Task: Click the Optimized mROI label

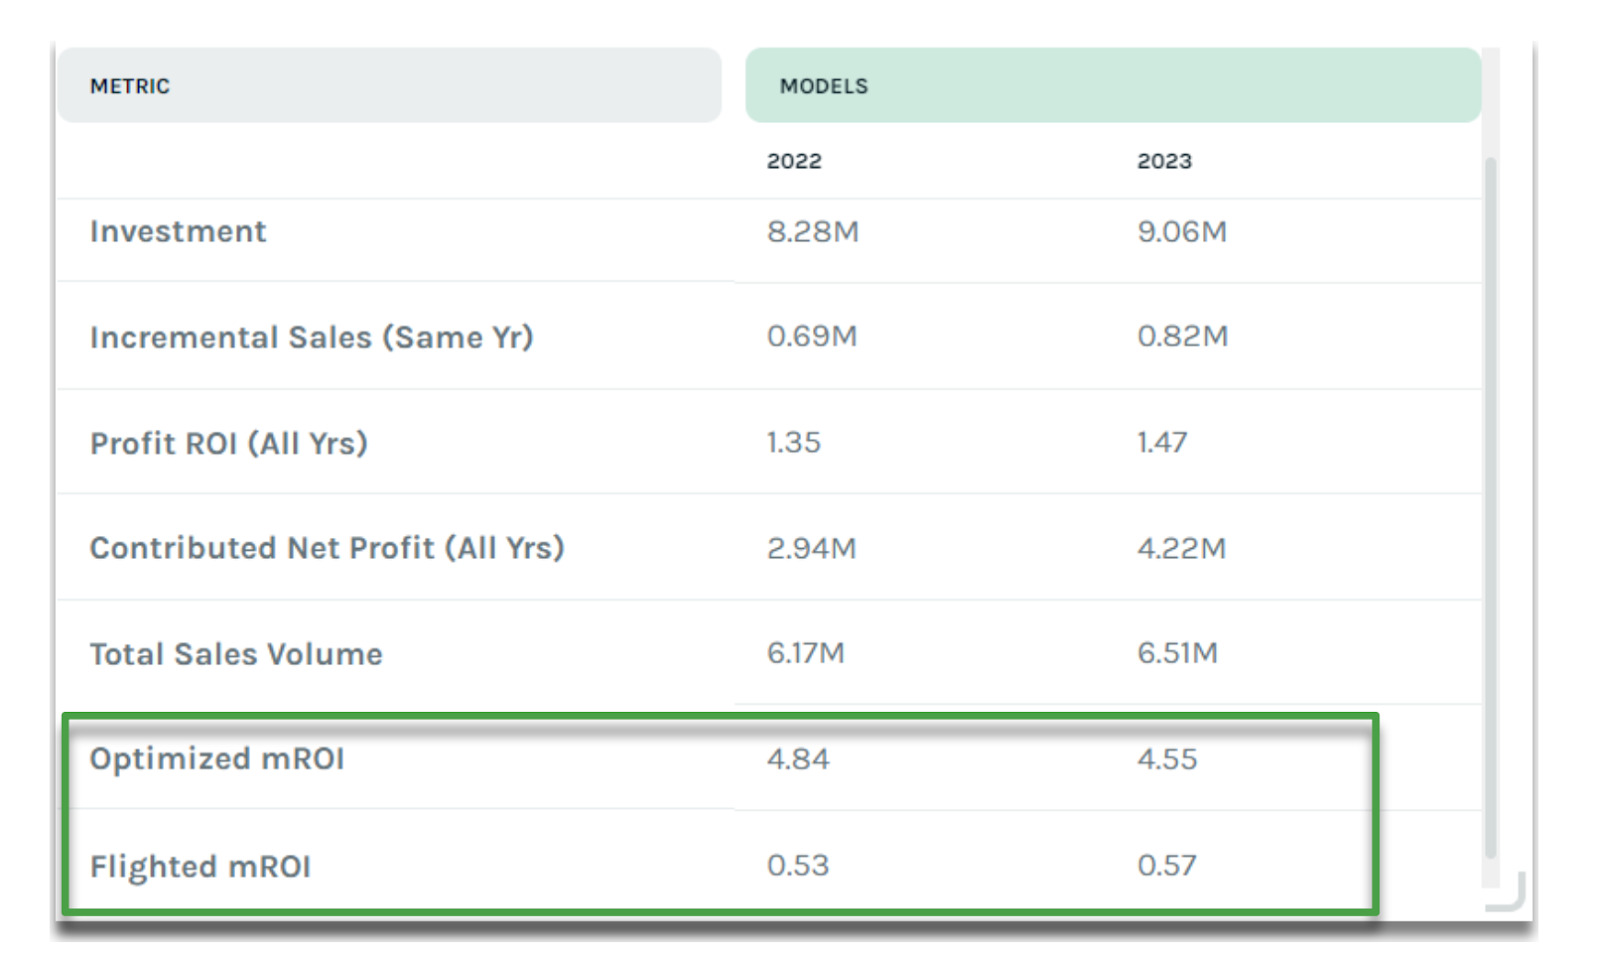Action: click(x=217, y=759)
